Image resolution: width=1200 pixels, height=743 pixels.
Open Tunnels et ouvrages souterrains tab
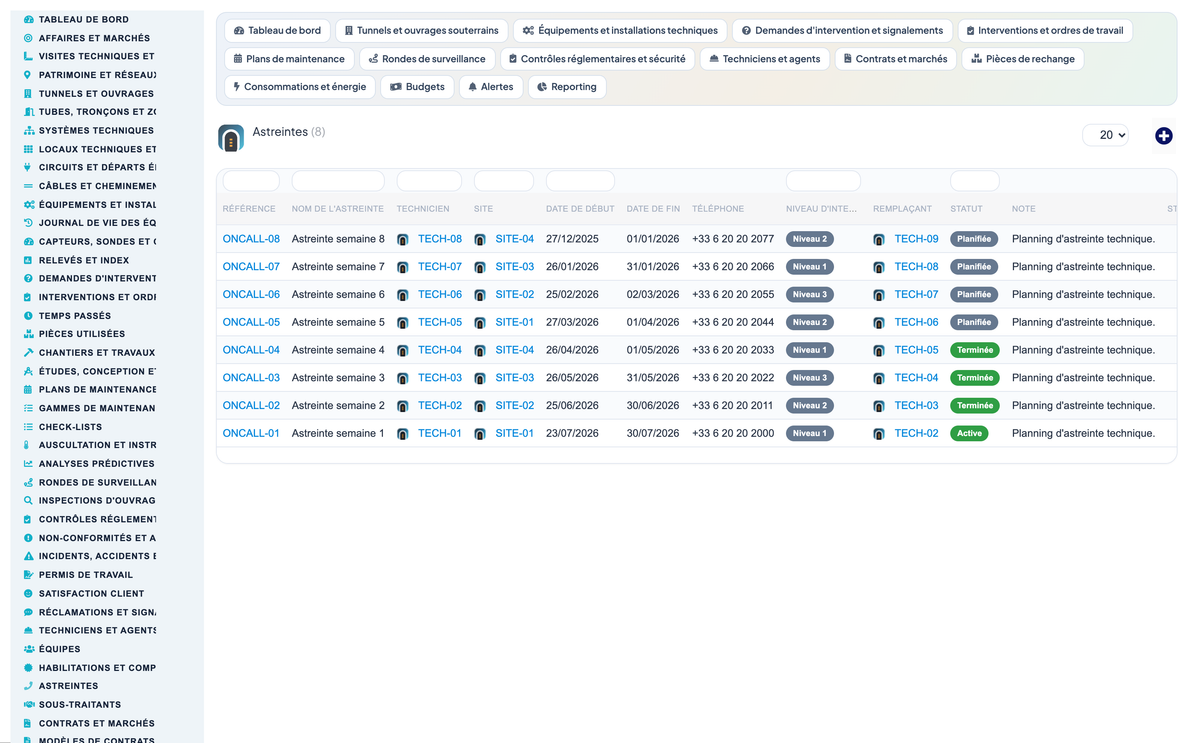coord(421,31)
